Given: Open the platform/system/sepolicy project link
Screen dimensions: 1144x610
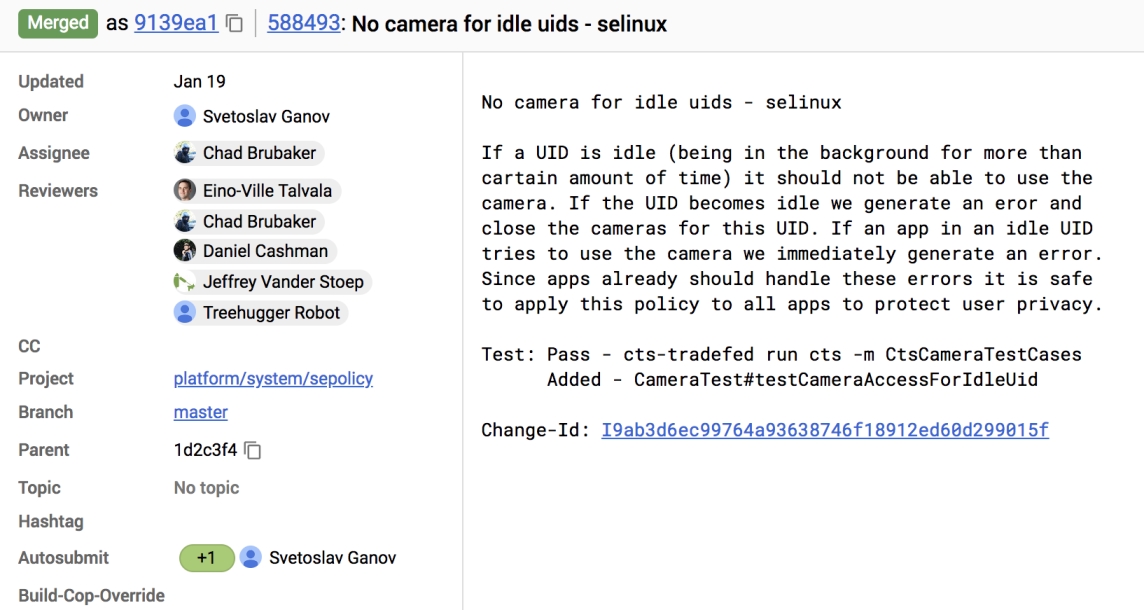Looking at the screenshot, I should tap(273, 379).
